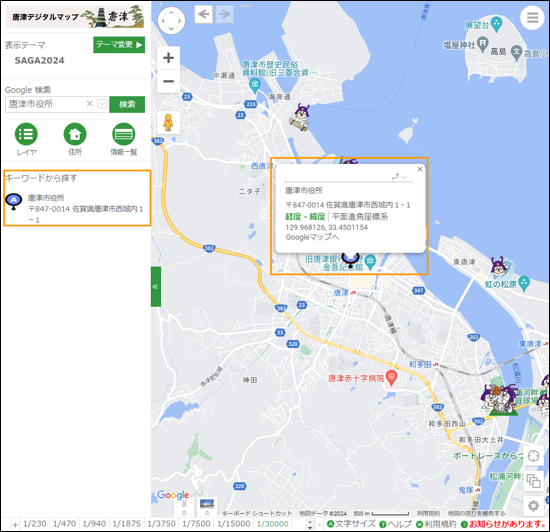The image size is (550, 532).
Task: Click the mascot character near 海岸通
Action: [x=300, y=118]
